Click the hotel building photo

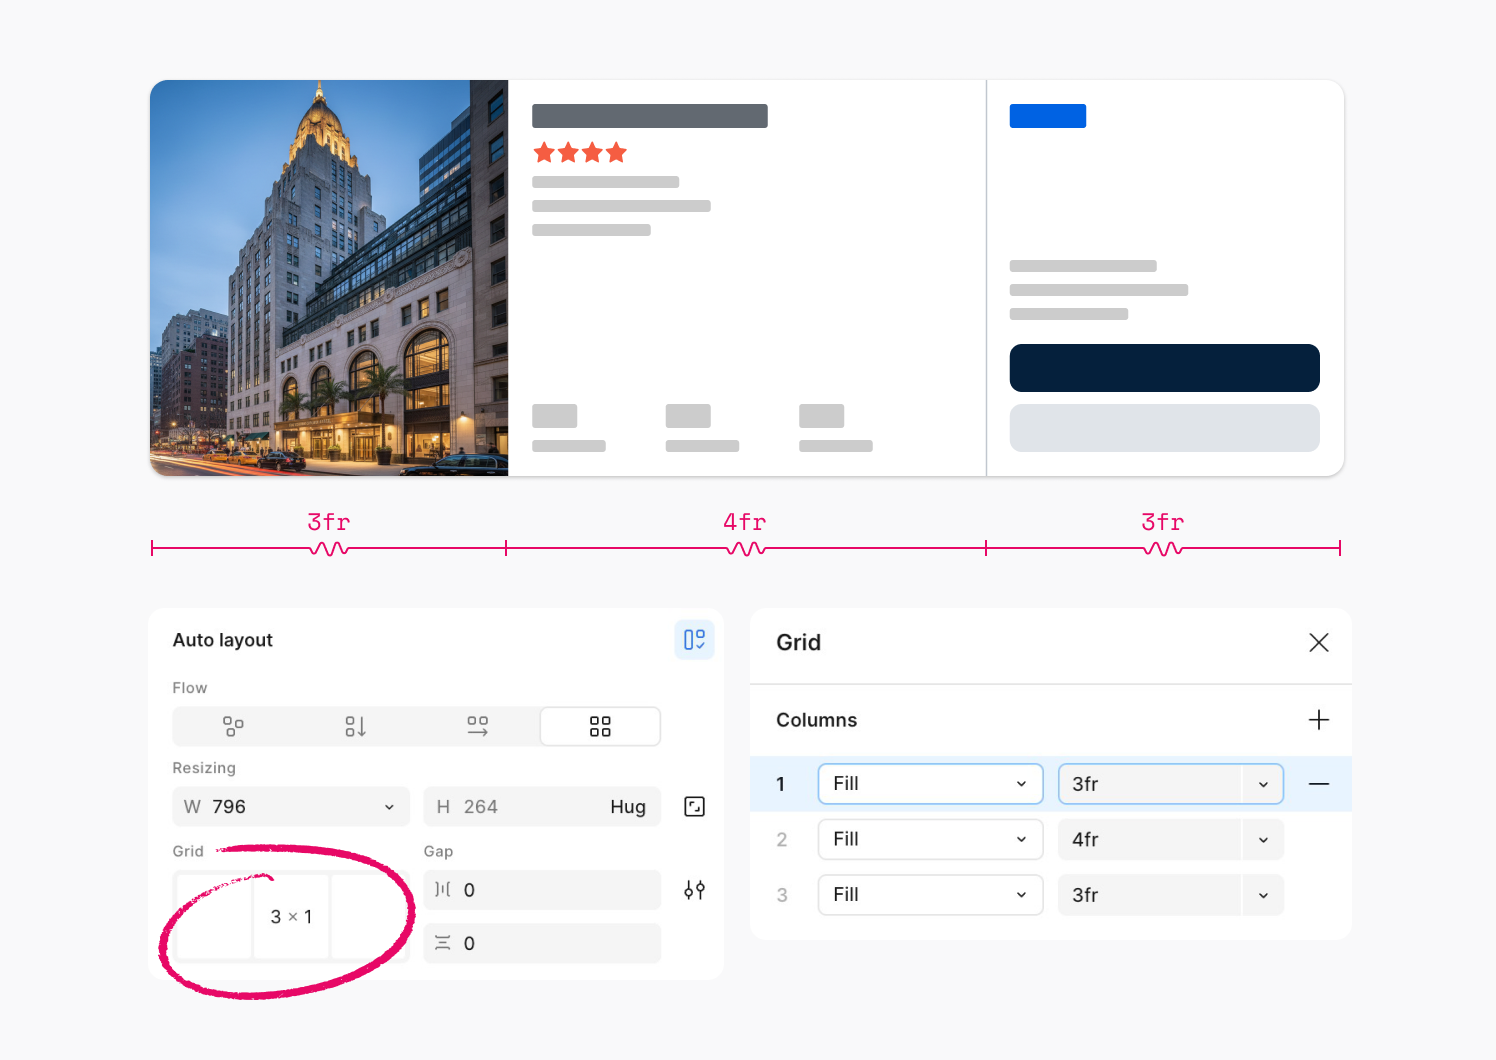tap(329, 278)
